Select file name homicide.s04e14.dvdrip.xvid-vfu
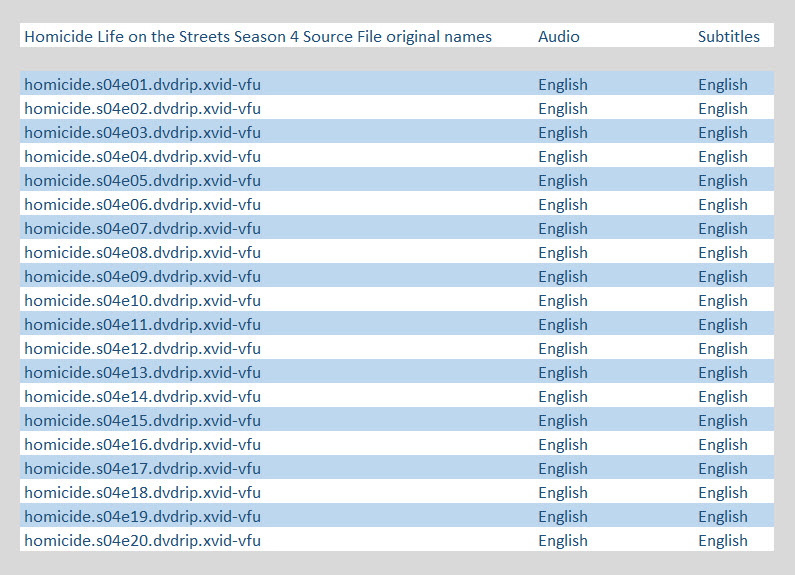The height and width of the screenshot is (575, 795). coord(142,396)
